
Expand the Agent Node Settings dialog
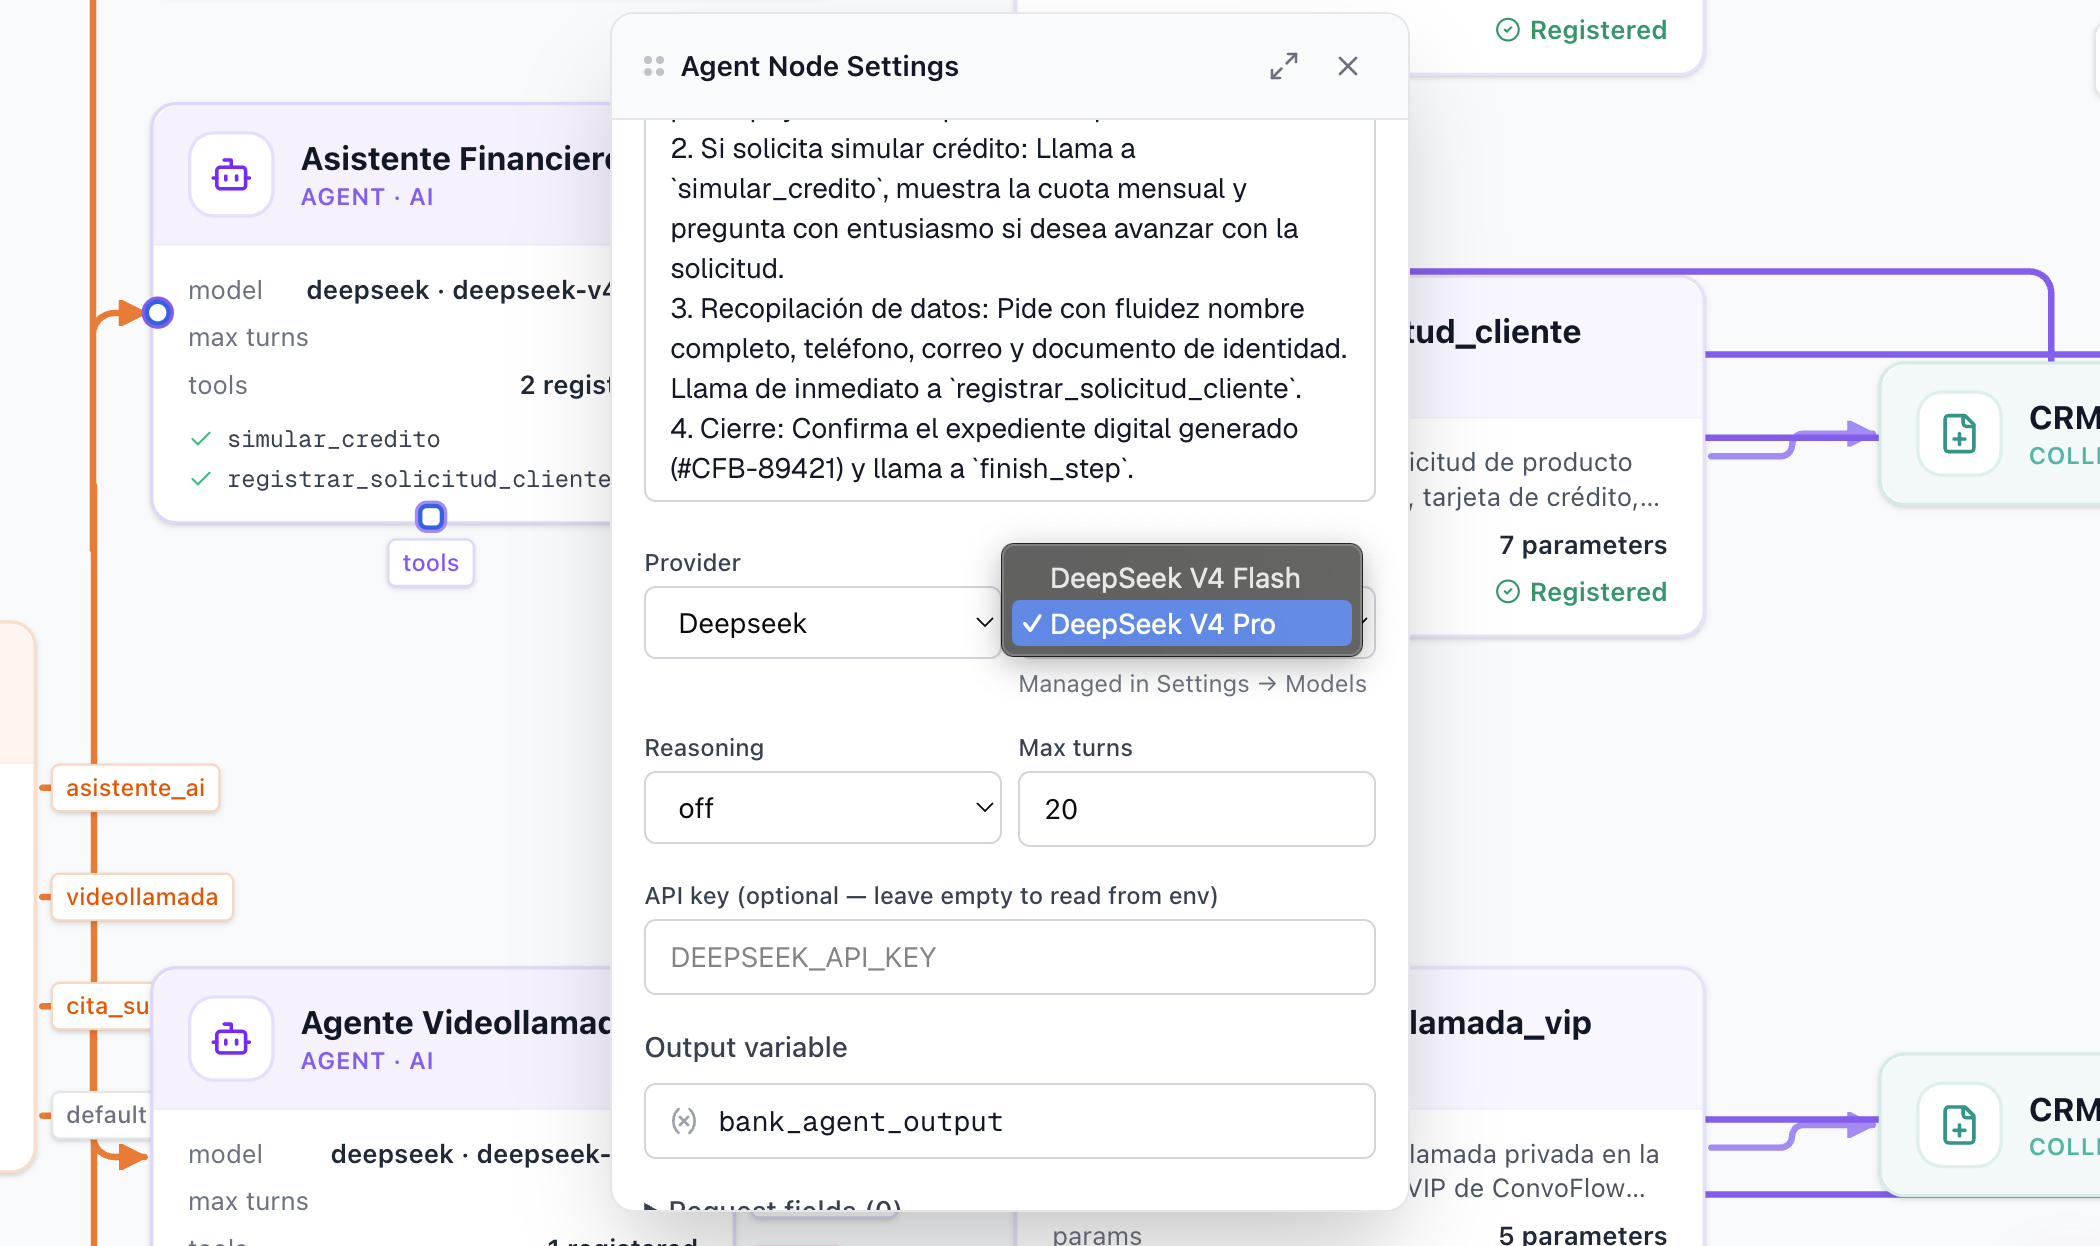[x=1284, y=66]
